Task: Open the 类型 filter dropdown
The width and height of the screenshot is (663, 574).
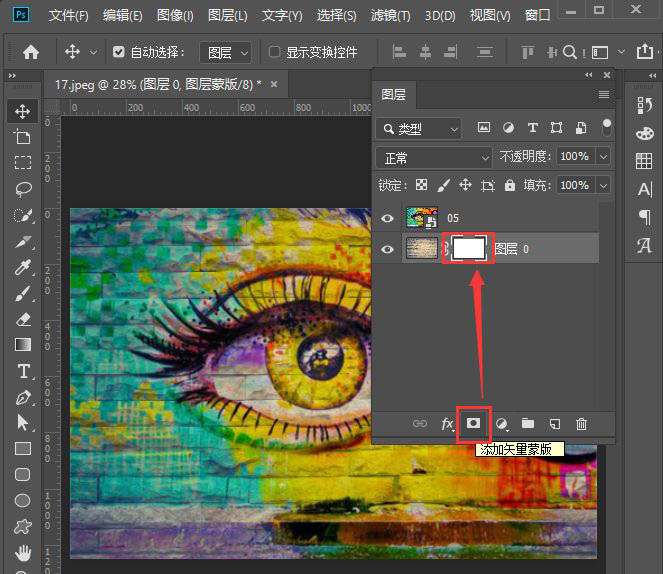Action: click(419, 128)
